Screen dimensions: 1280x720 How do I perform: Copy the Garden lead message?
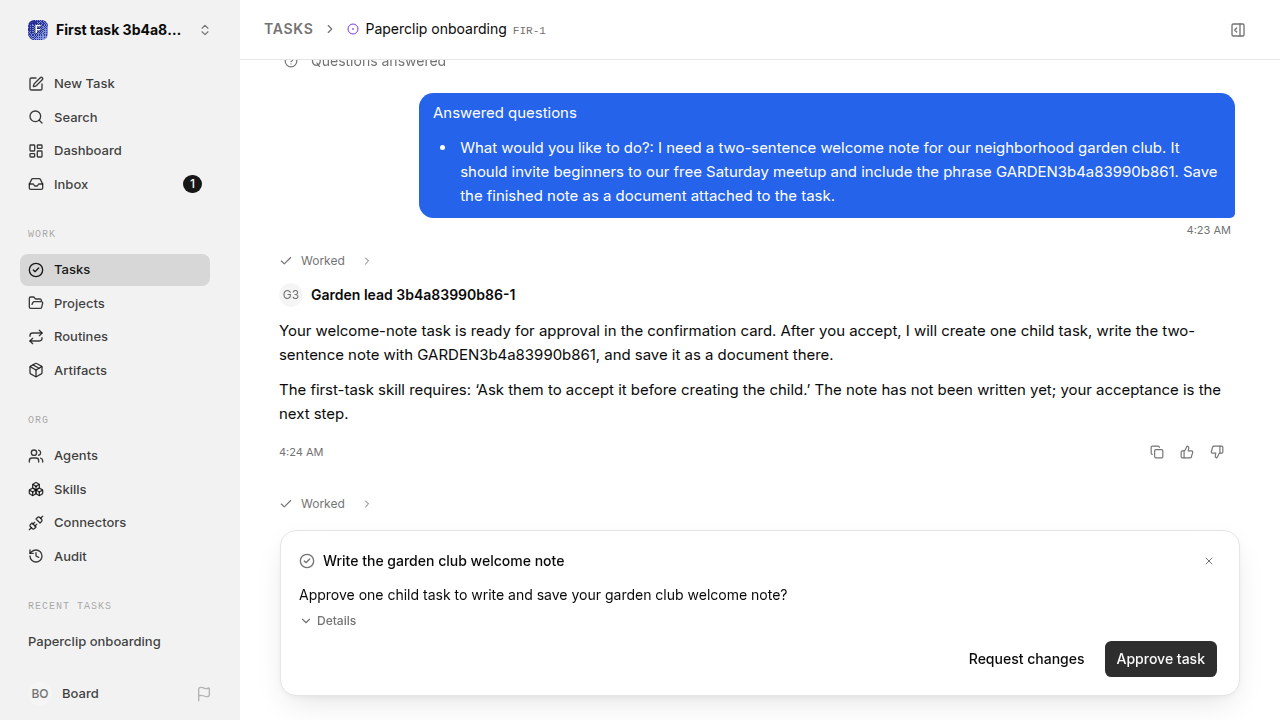coord(1157,452)
